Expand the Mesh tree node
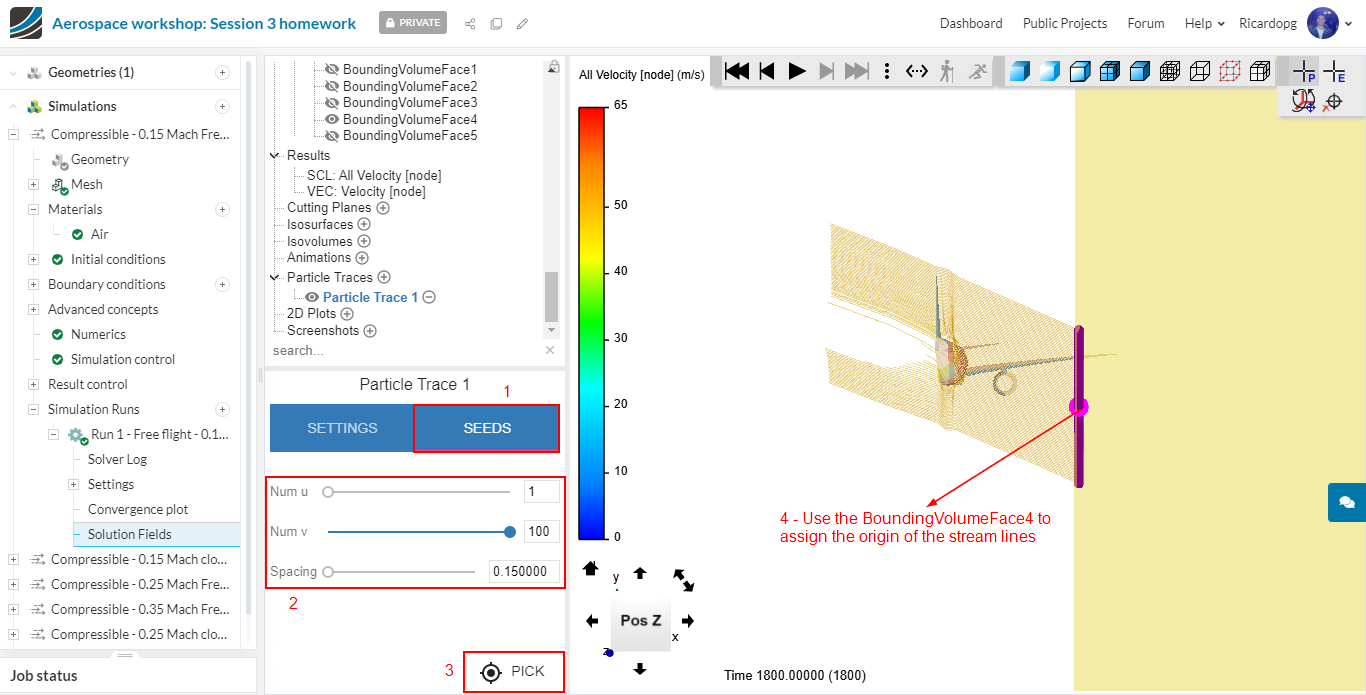 point(33,185)
